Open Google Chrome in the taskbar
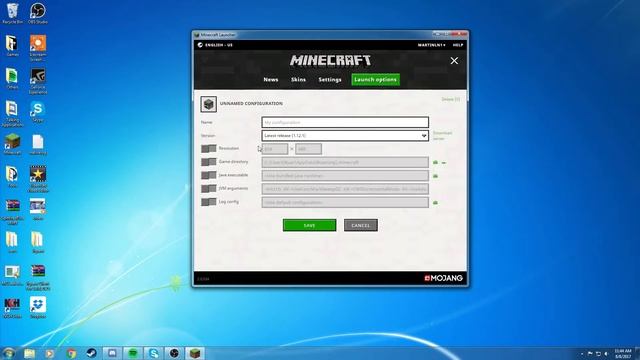The width and height of the screenshot is (640, 360). [x=71, y=353]
